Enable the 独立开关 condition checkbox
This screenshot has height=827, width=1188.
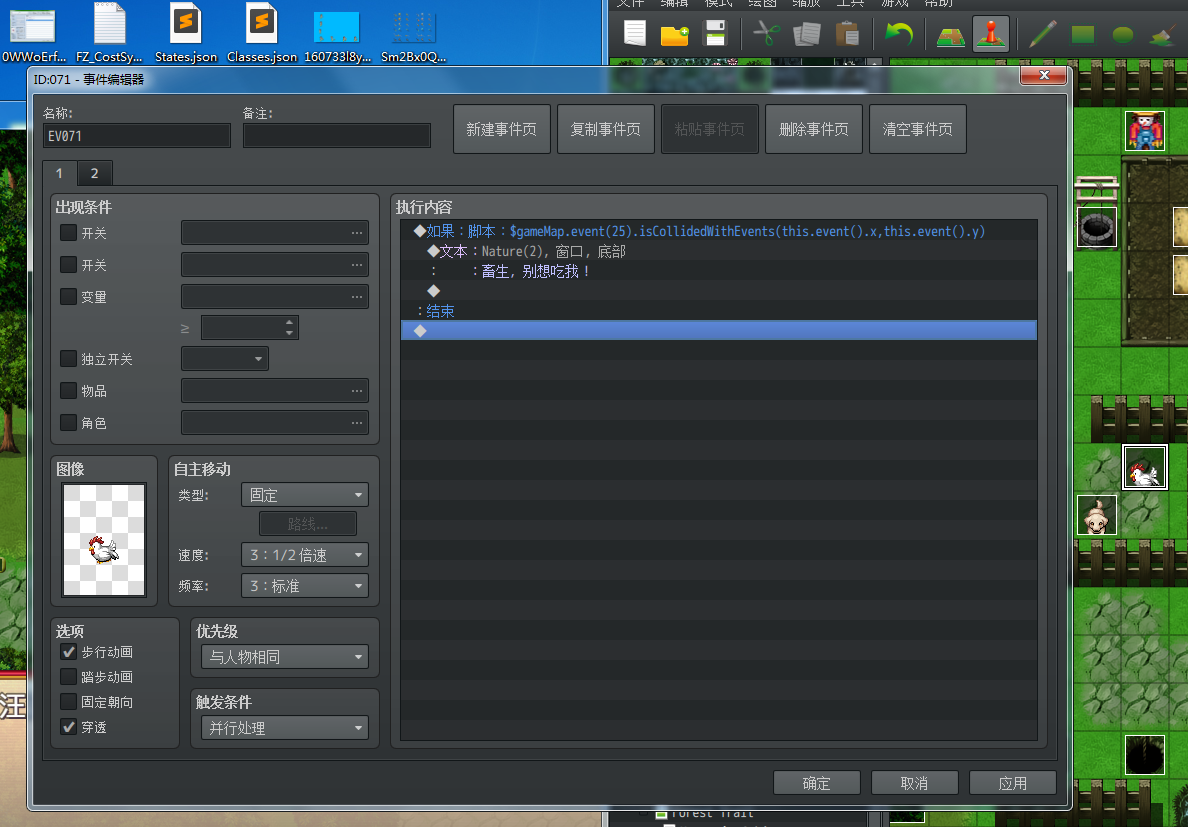coord(68,358)
